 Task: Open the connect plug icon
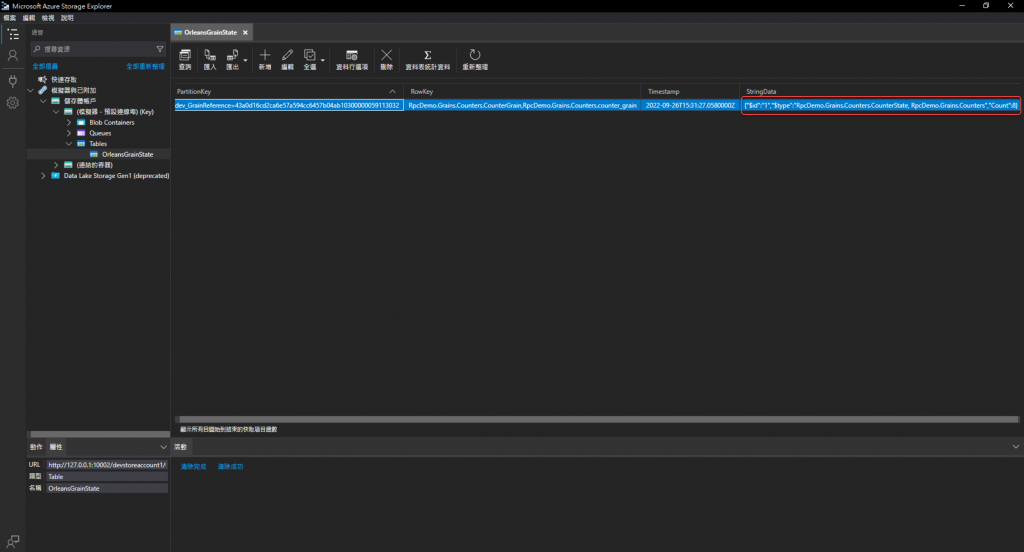click(x=12, y=81)
